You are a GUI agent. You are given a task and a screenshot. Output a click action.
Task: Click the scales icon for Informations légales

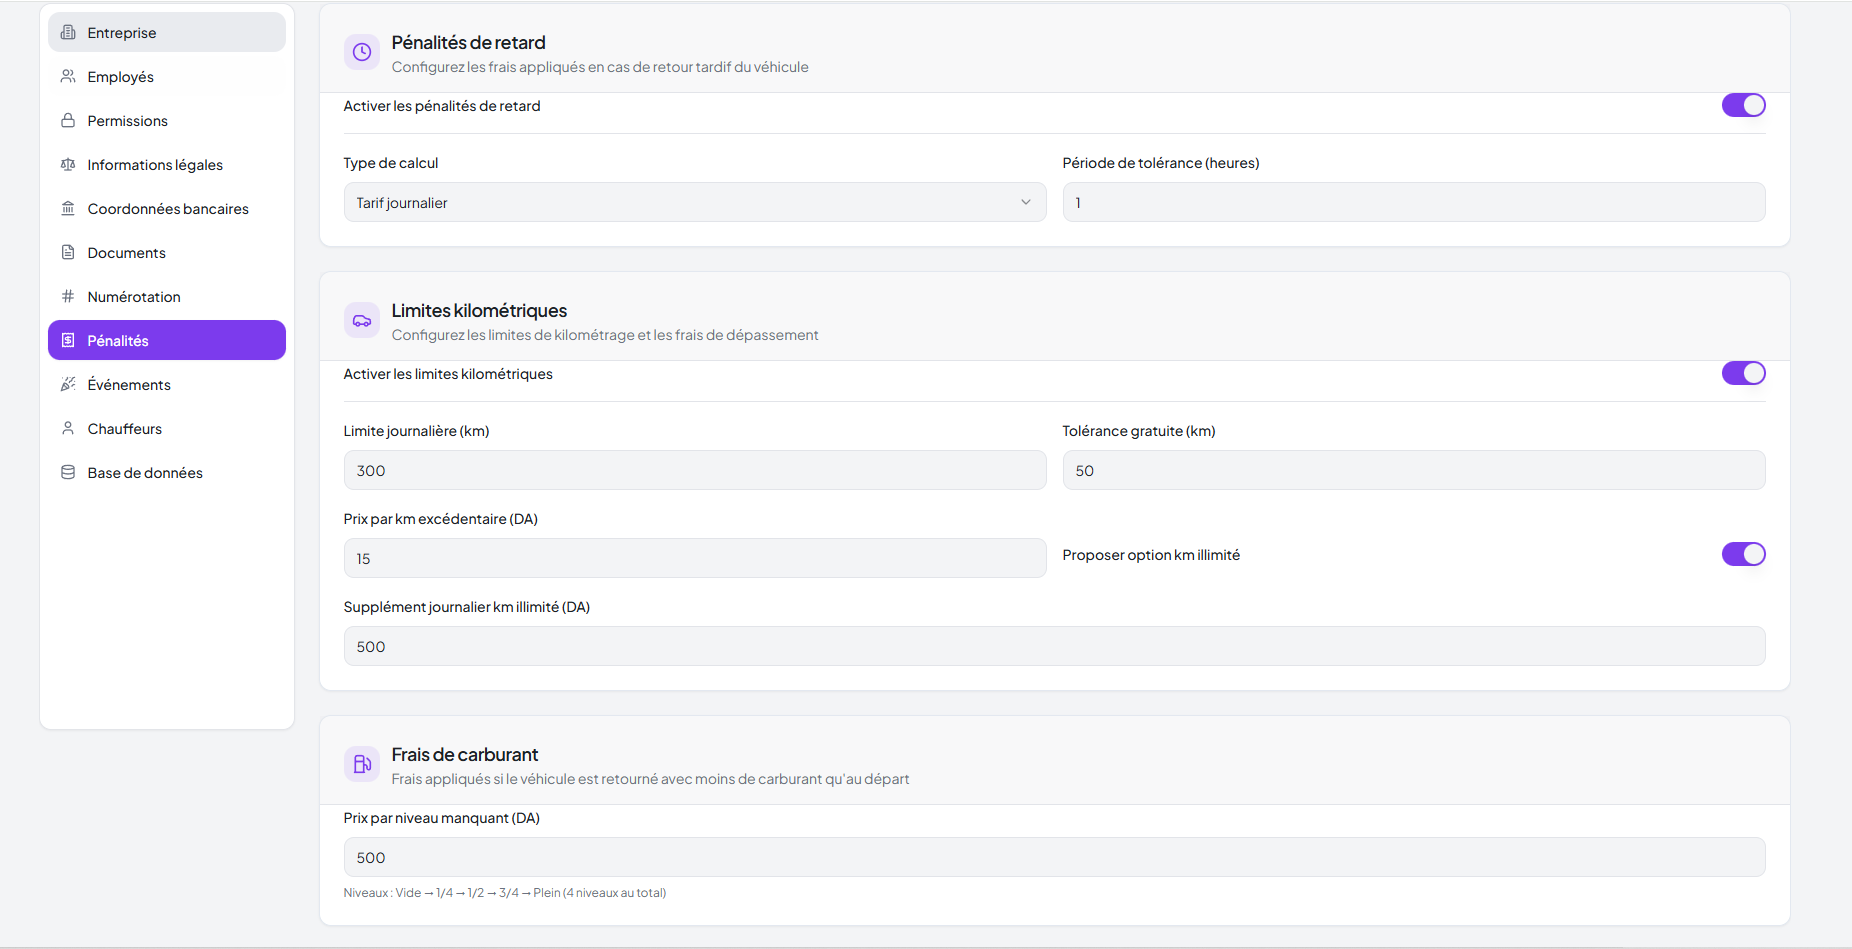coord(68,165)
